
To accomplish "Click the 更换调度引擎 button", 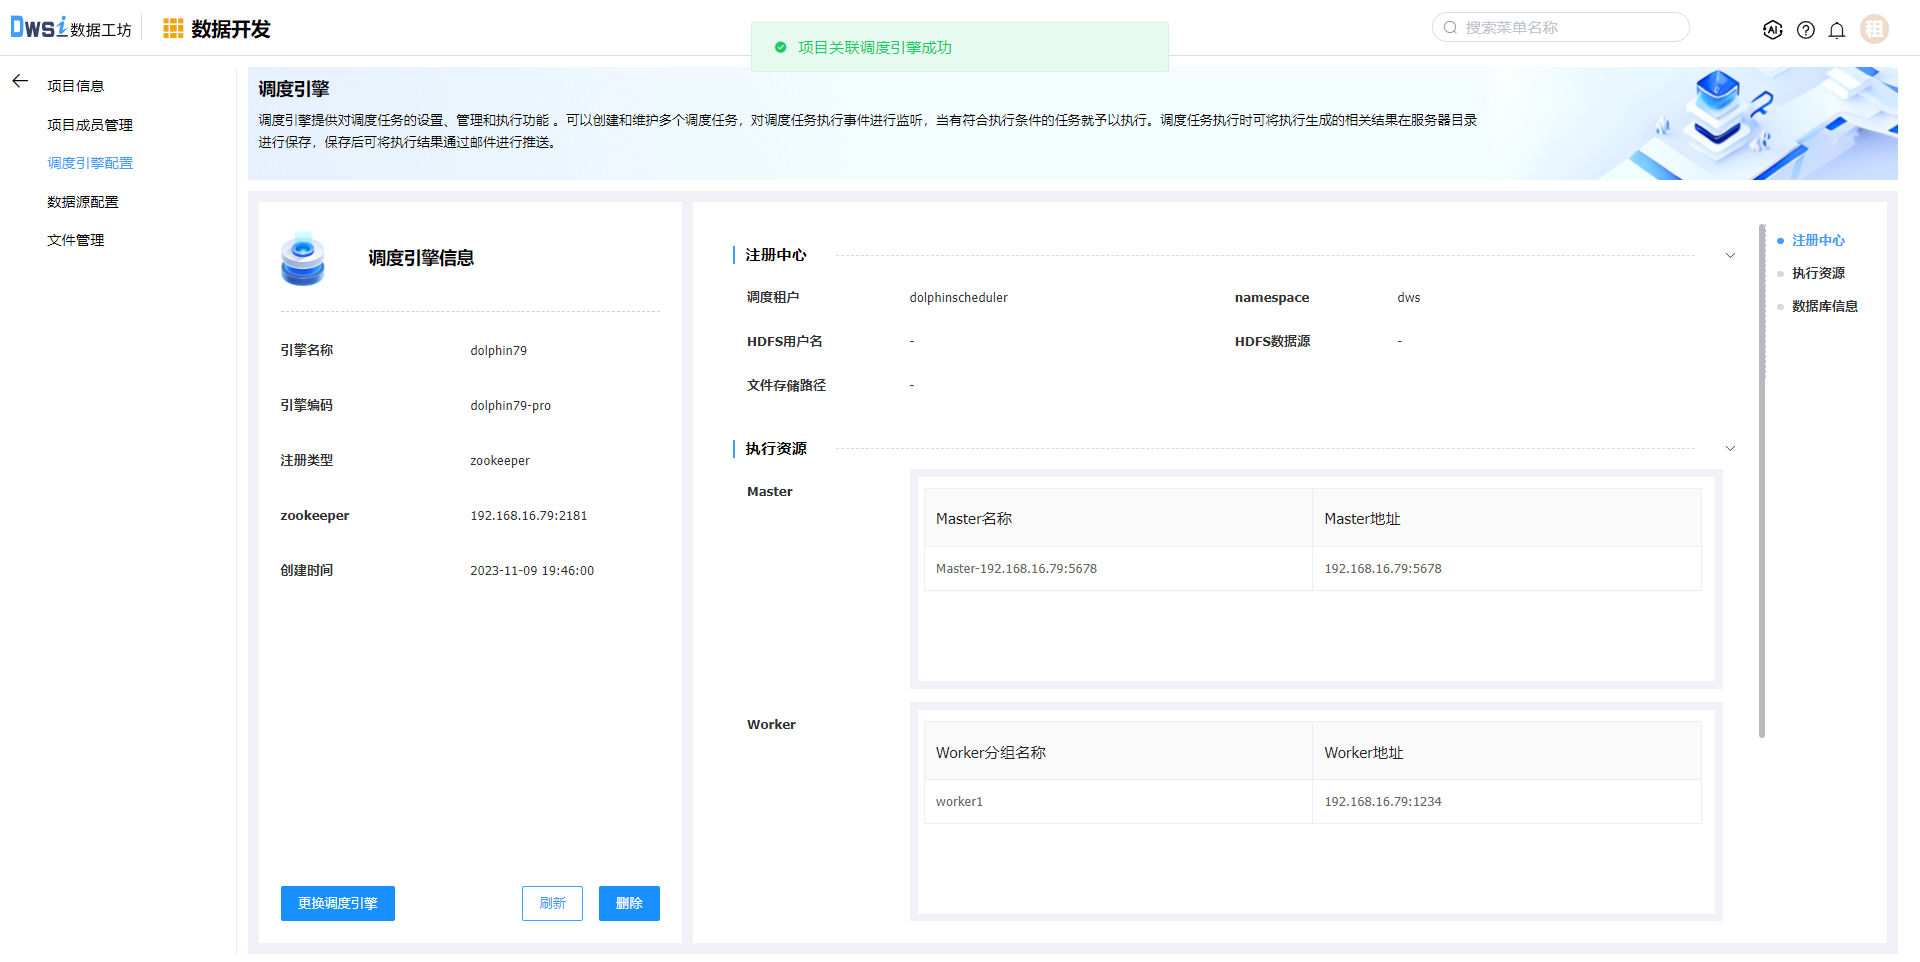I will tap(337, 903).
